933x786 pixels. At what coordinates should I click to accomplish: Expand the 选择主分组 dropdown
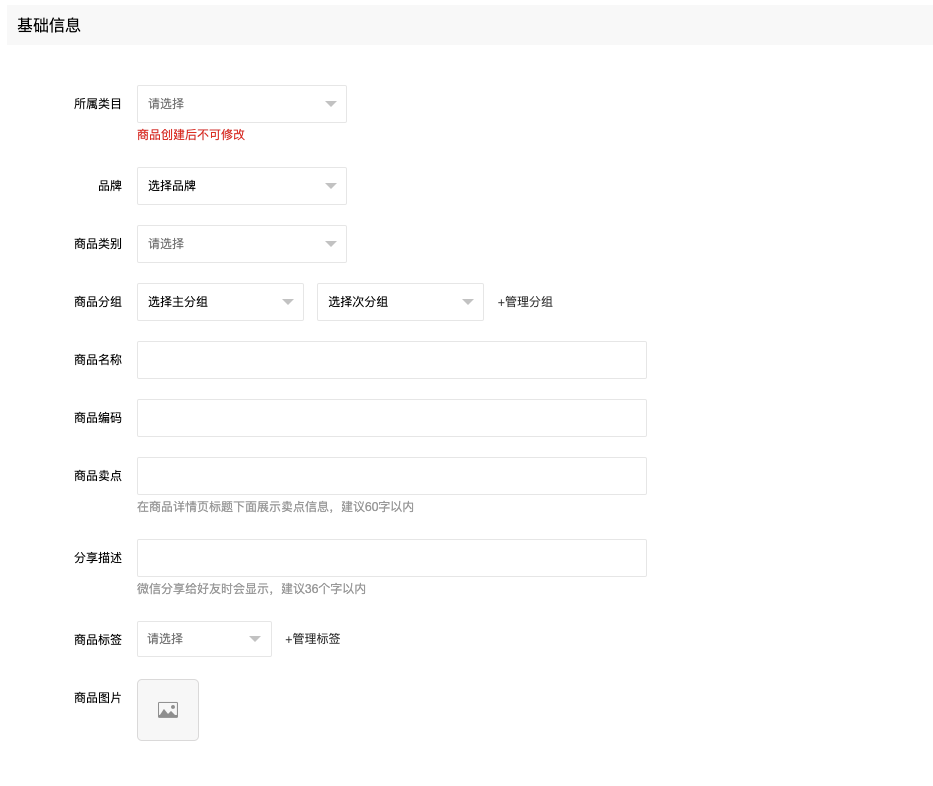pyautogui.click(x=220, y=302)
